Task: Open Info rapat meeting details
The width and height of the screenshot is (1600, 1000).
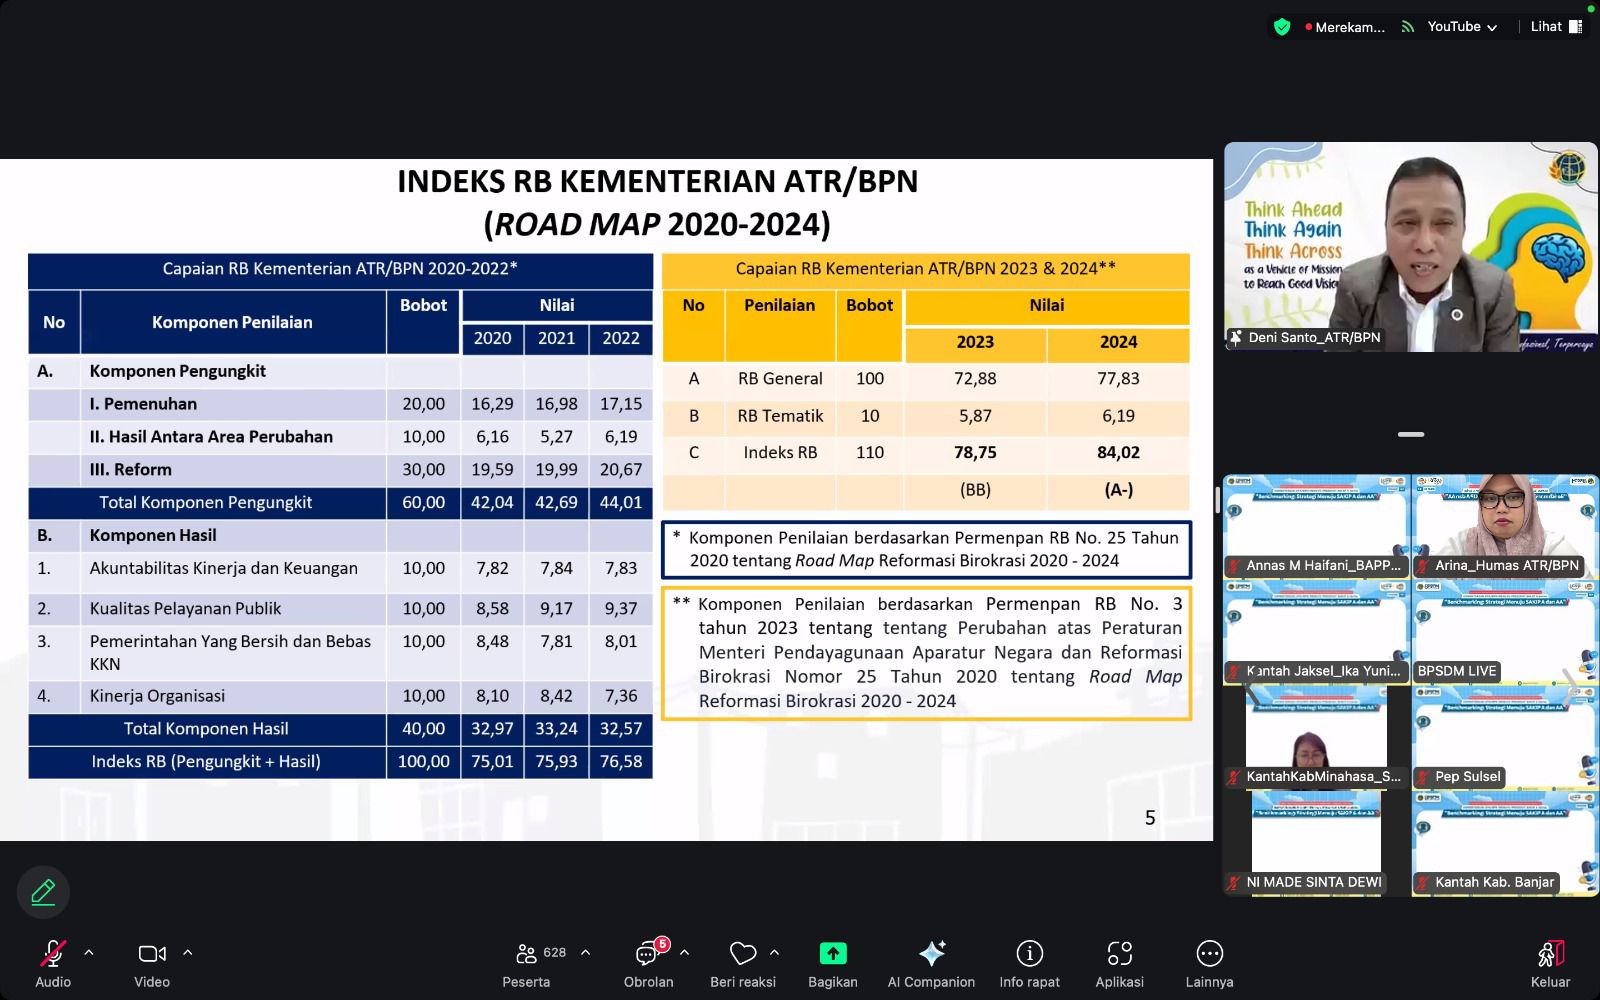Action: click(1029, 953)
